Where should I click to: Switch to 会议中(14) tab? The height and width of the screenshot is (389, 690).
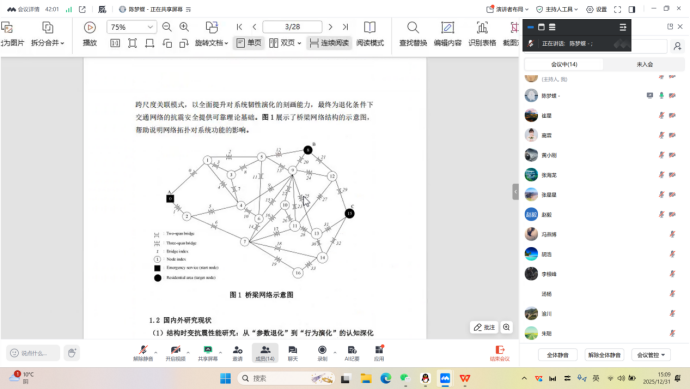click(x=564, y=64)
